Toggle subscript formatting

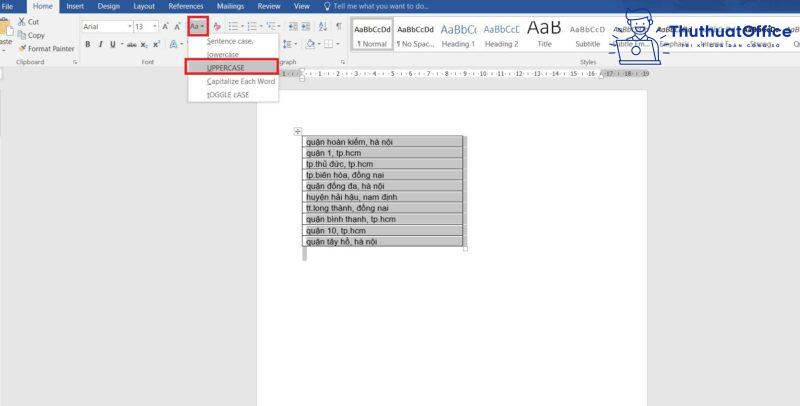144,44
